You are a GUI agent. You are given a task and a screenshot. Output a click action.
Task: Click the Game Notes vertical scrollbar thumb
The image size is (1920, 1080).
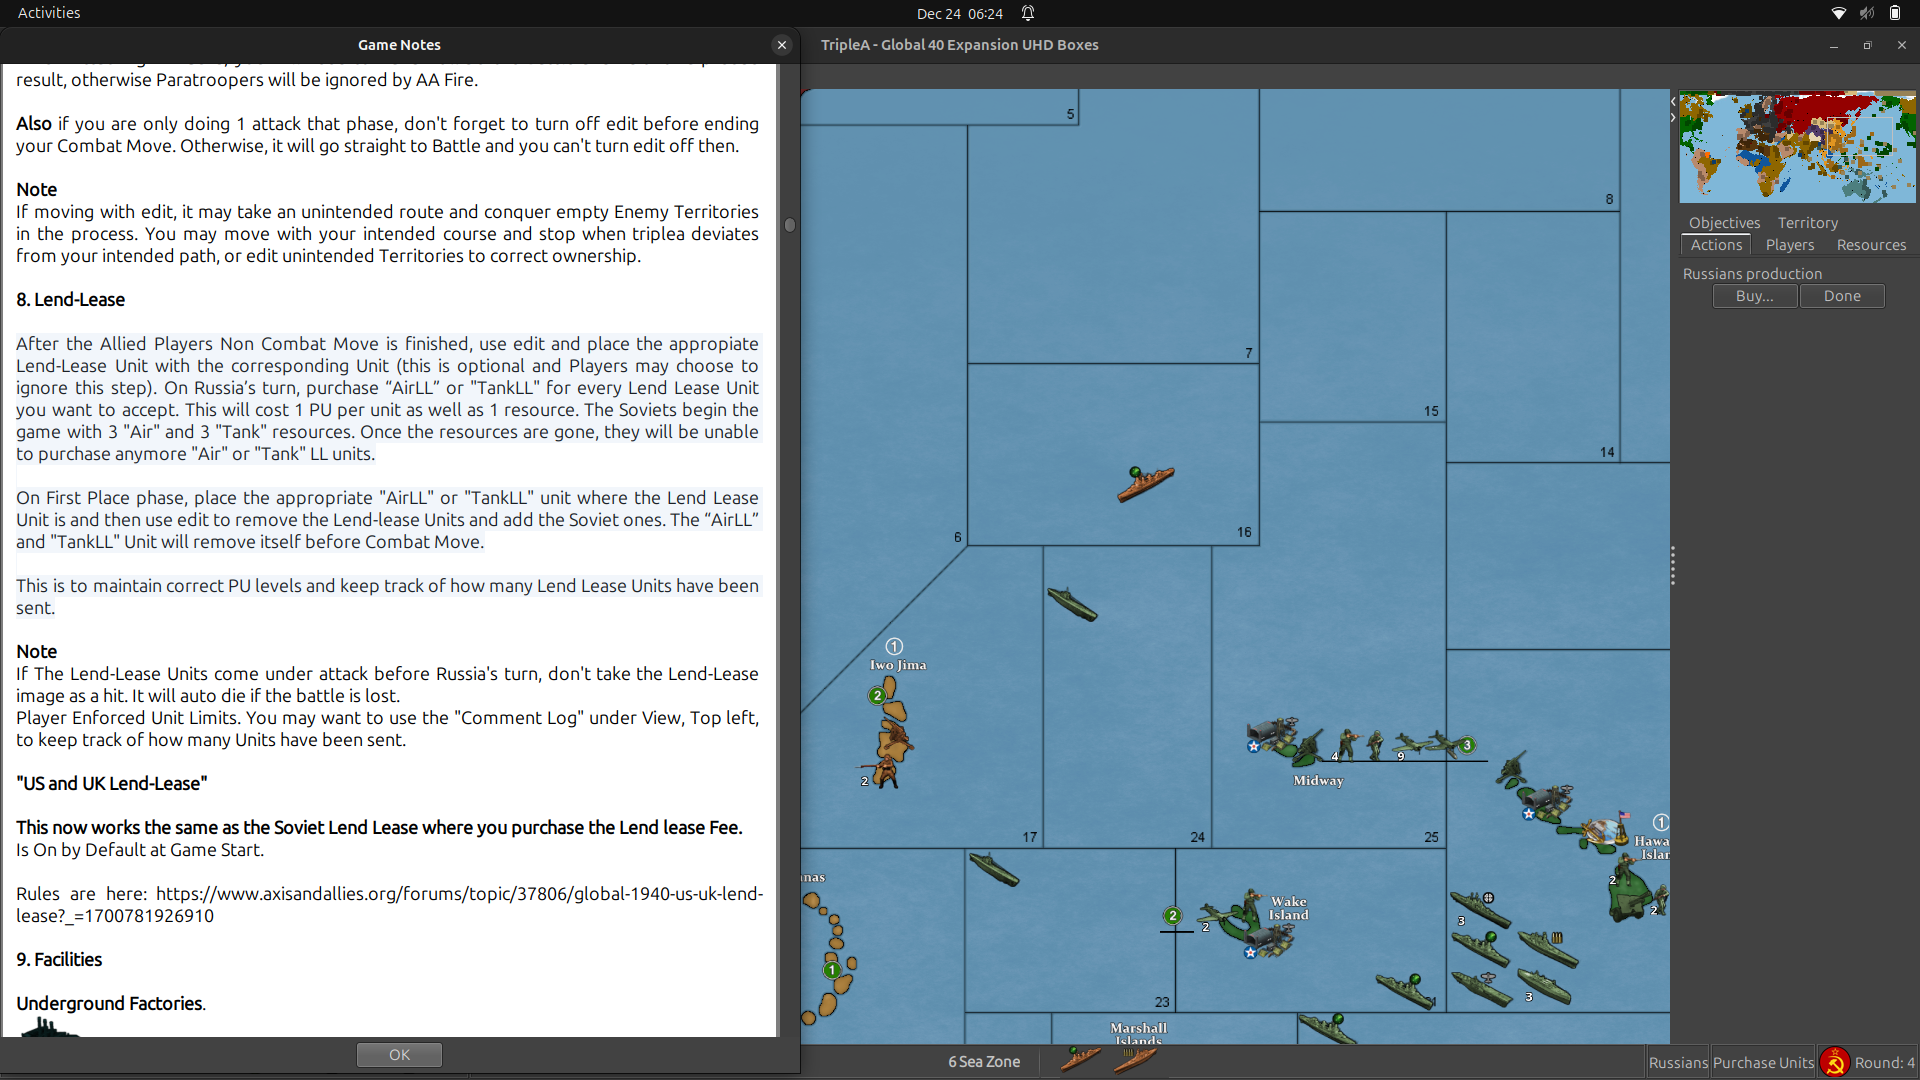click(x=789, y=225)
